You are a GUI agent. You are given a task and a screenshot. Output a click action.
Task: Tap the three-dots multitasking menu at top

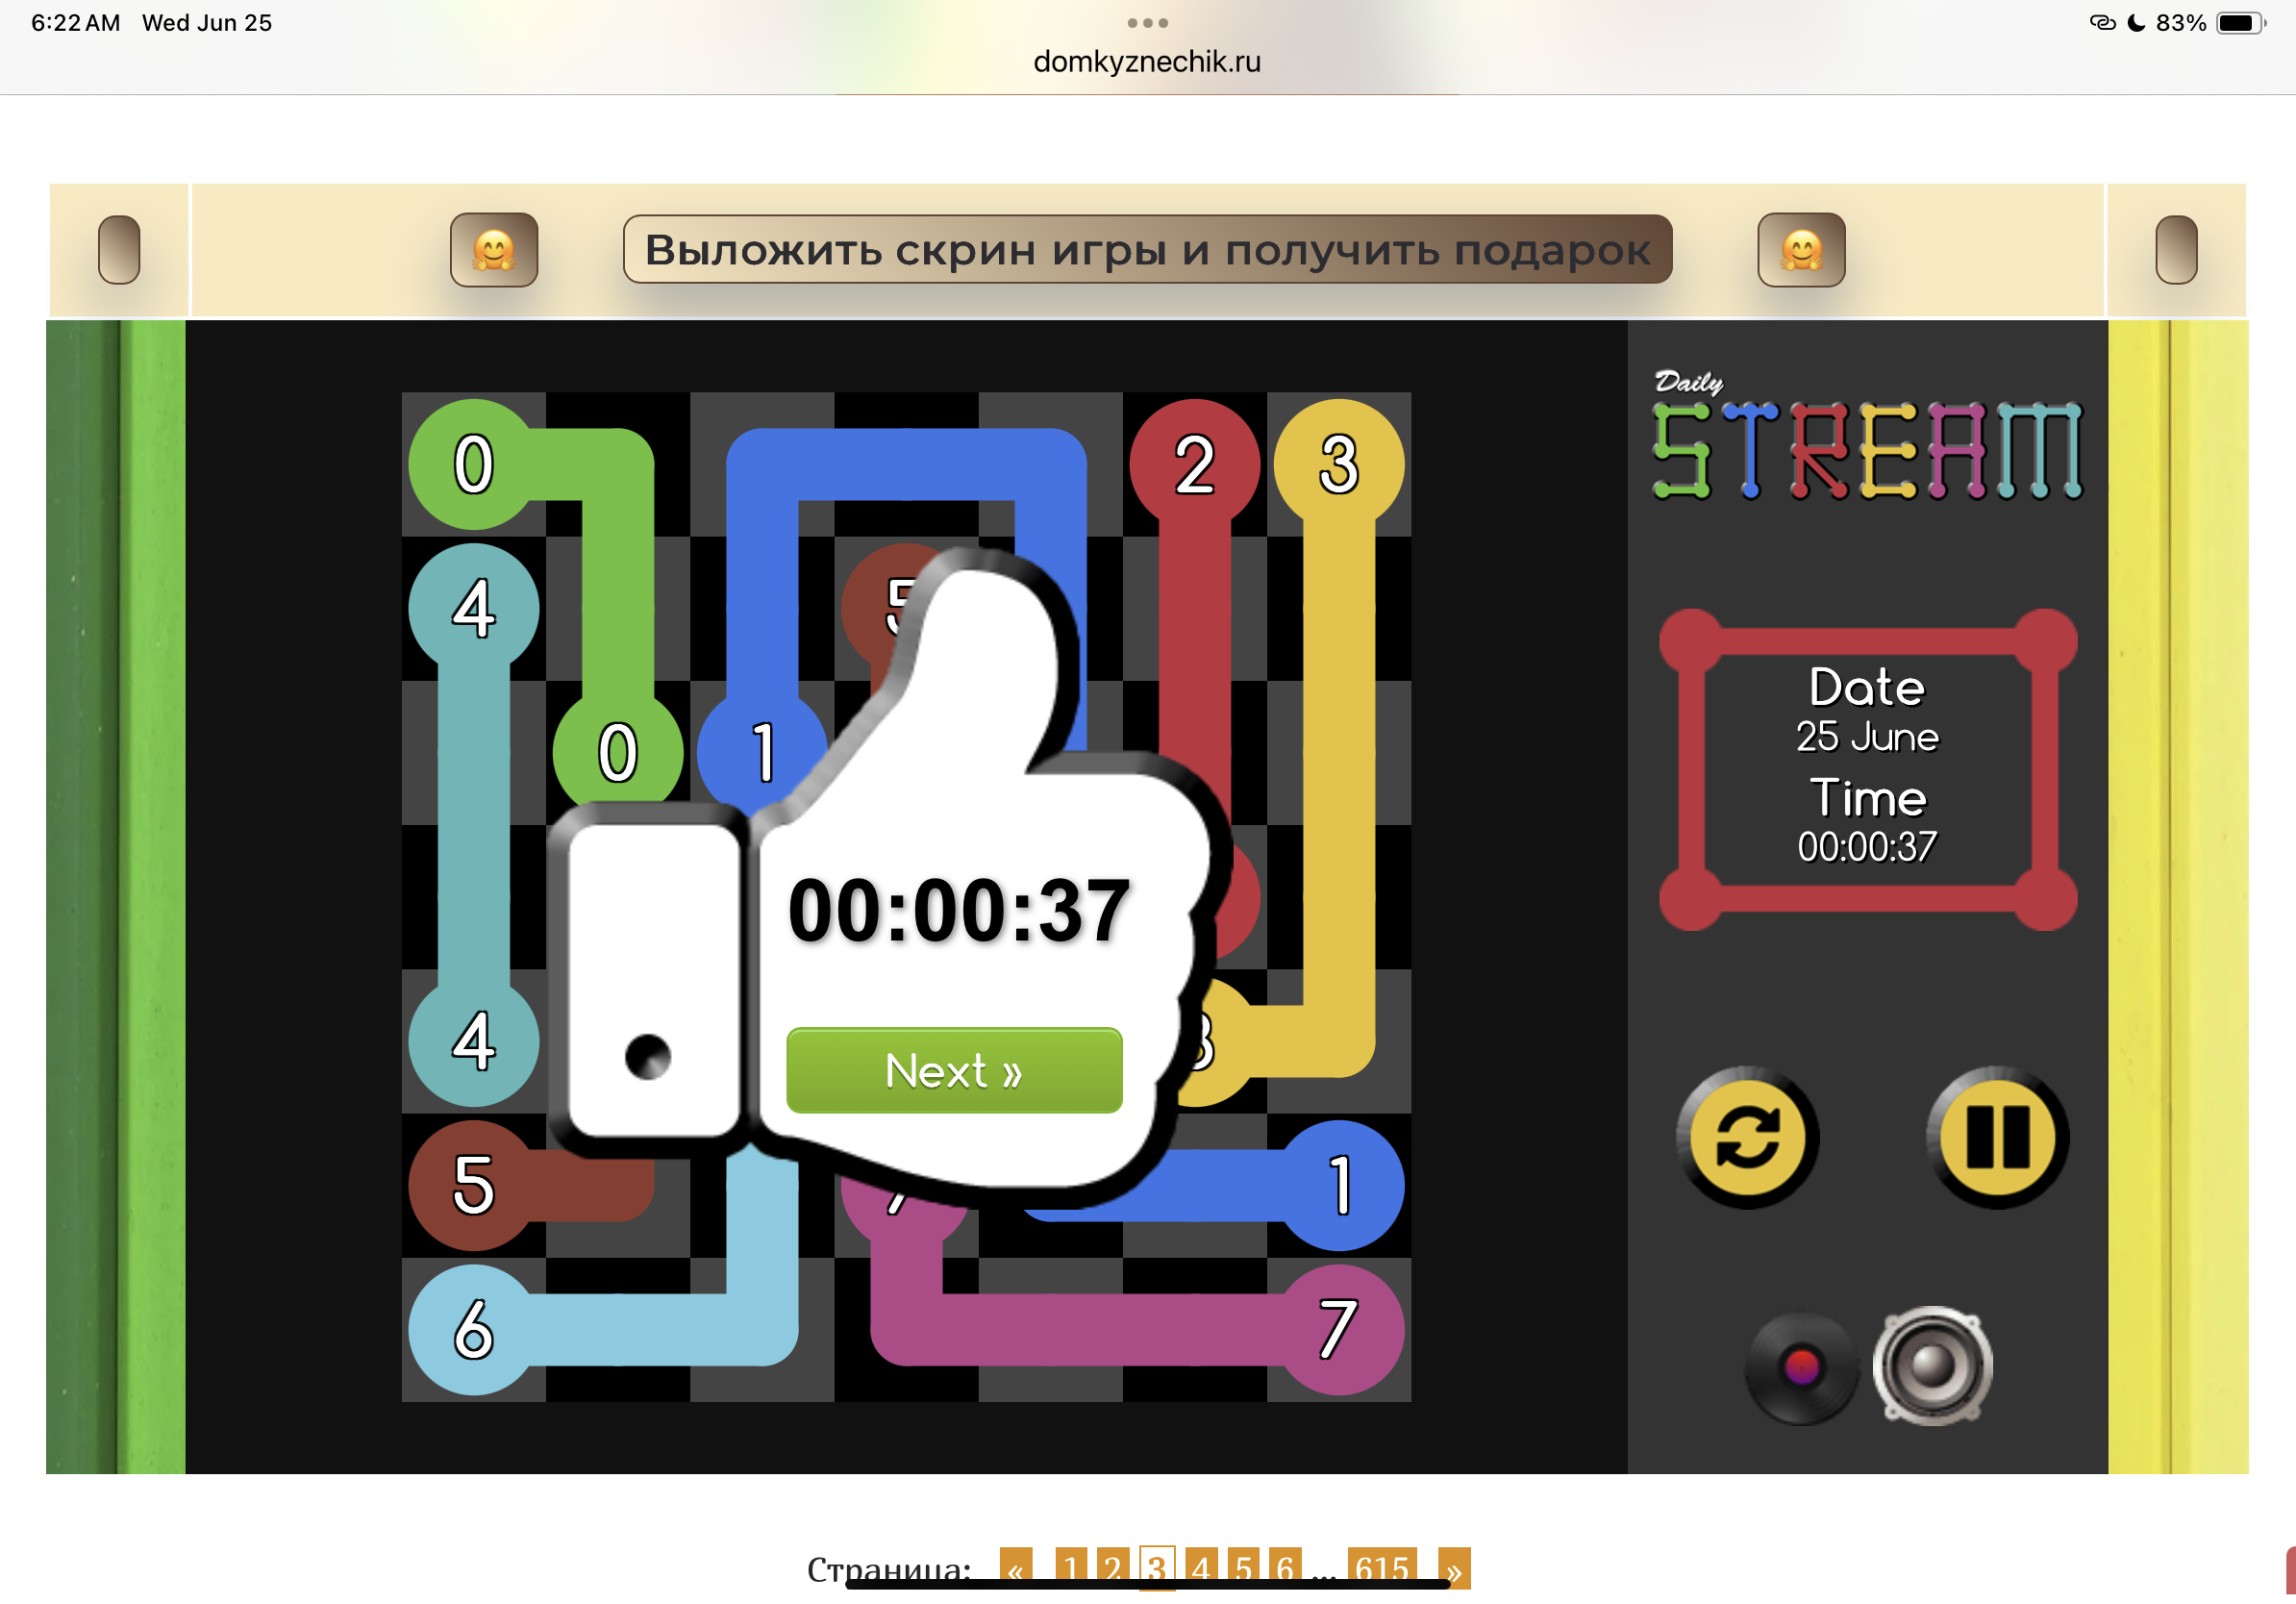point(1147,22)
